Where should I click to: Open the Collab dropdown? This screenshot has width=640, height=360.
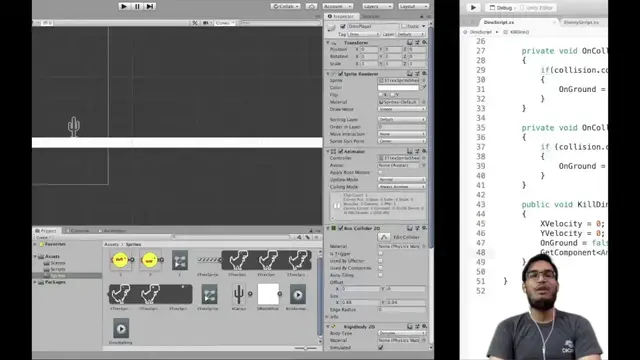286,6
